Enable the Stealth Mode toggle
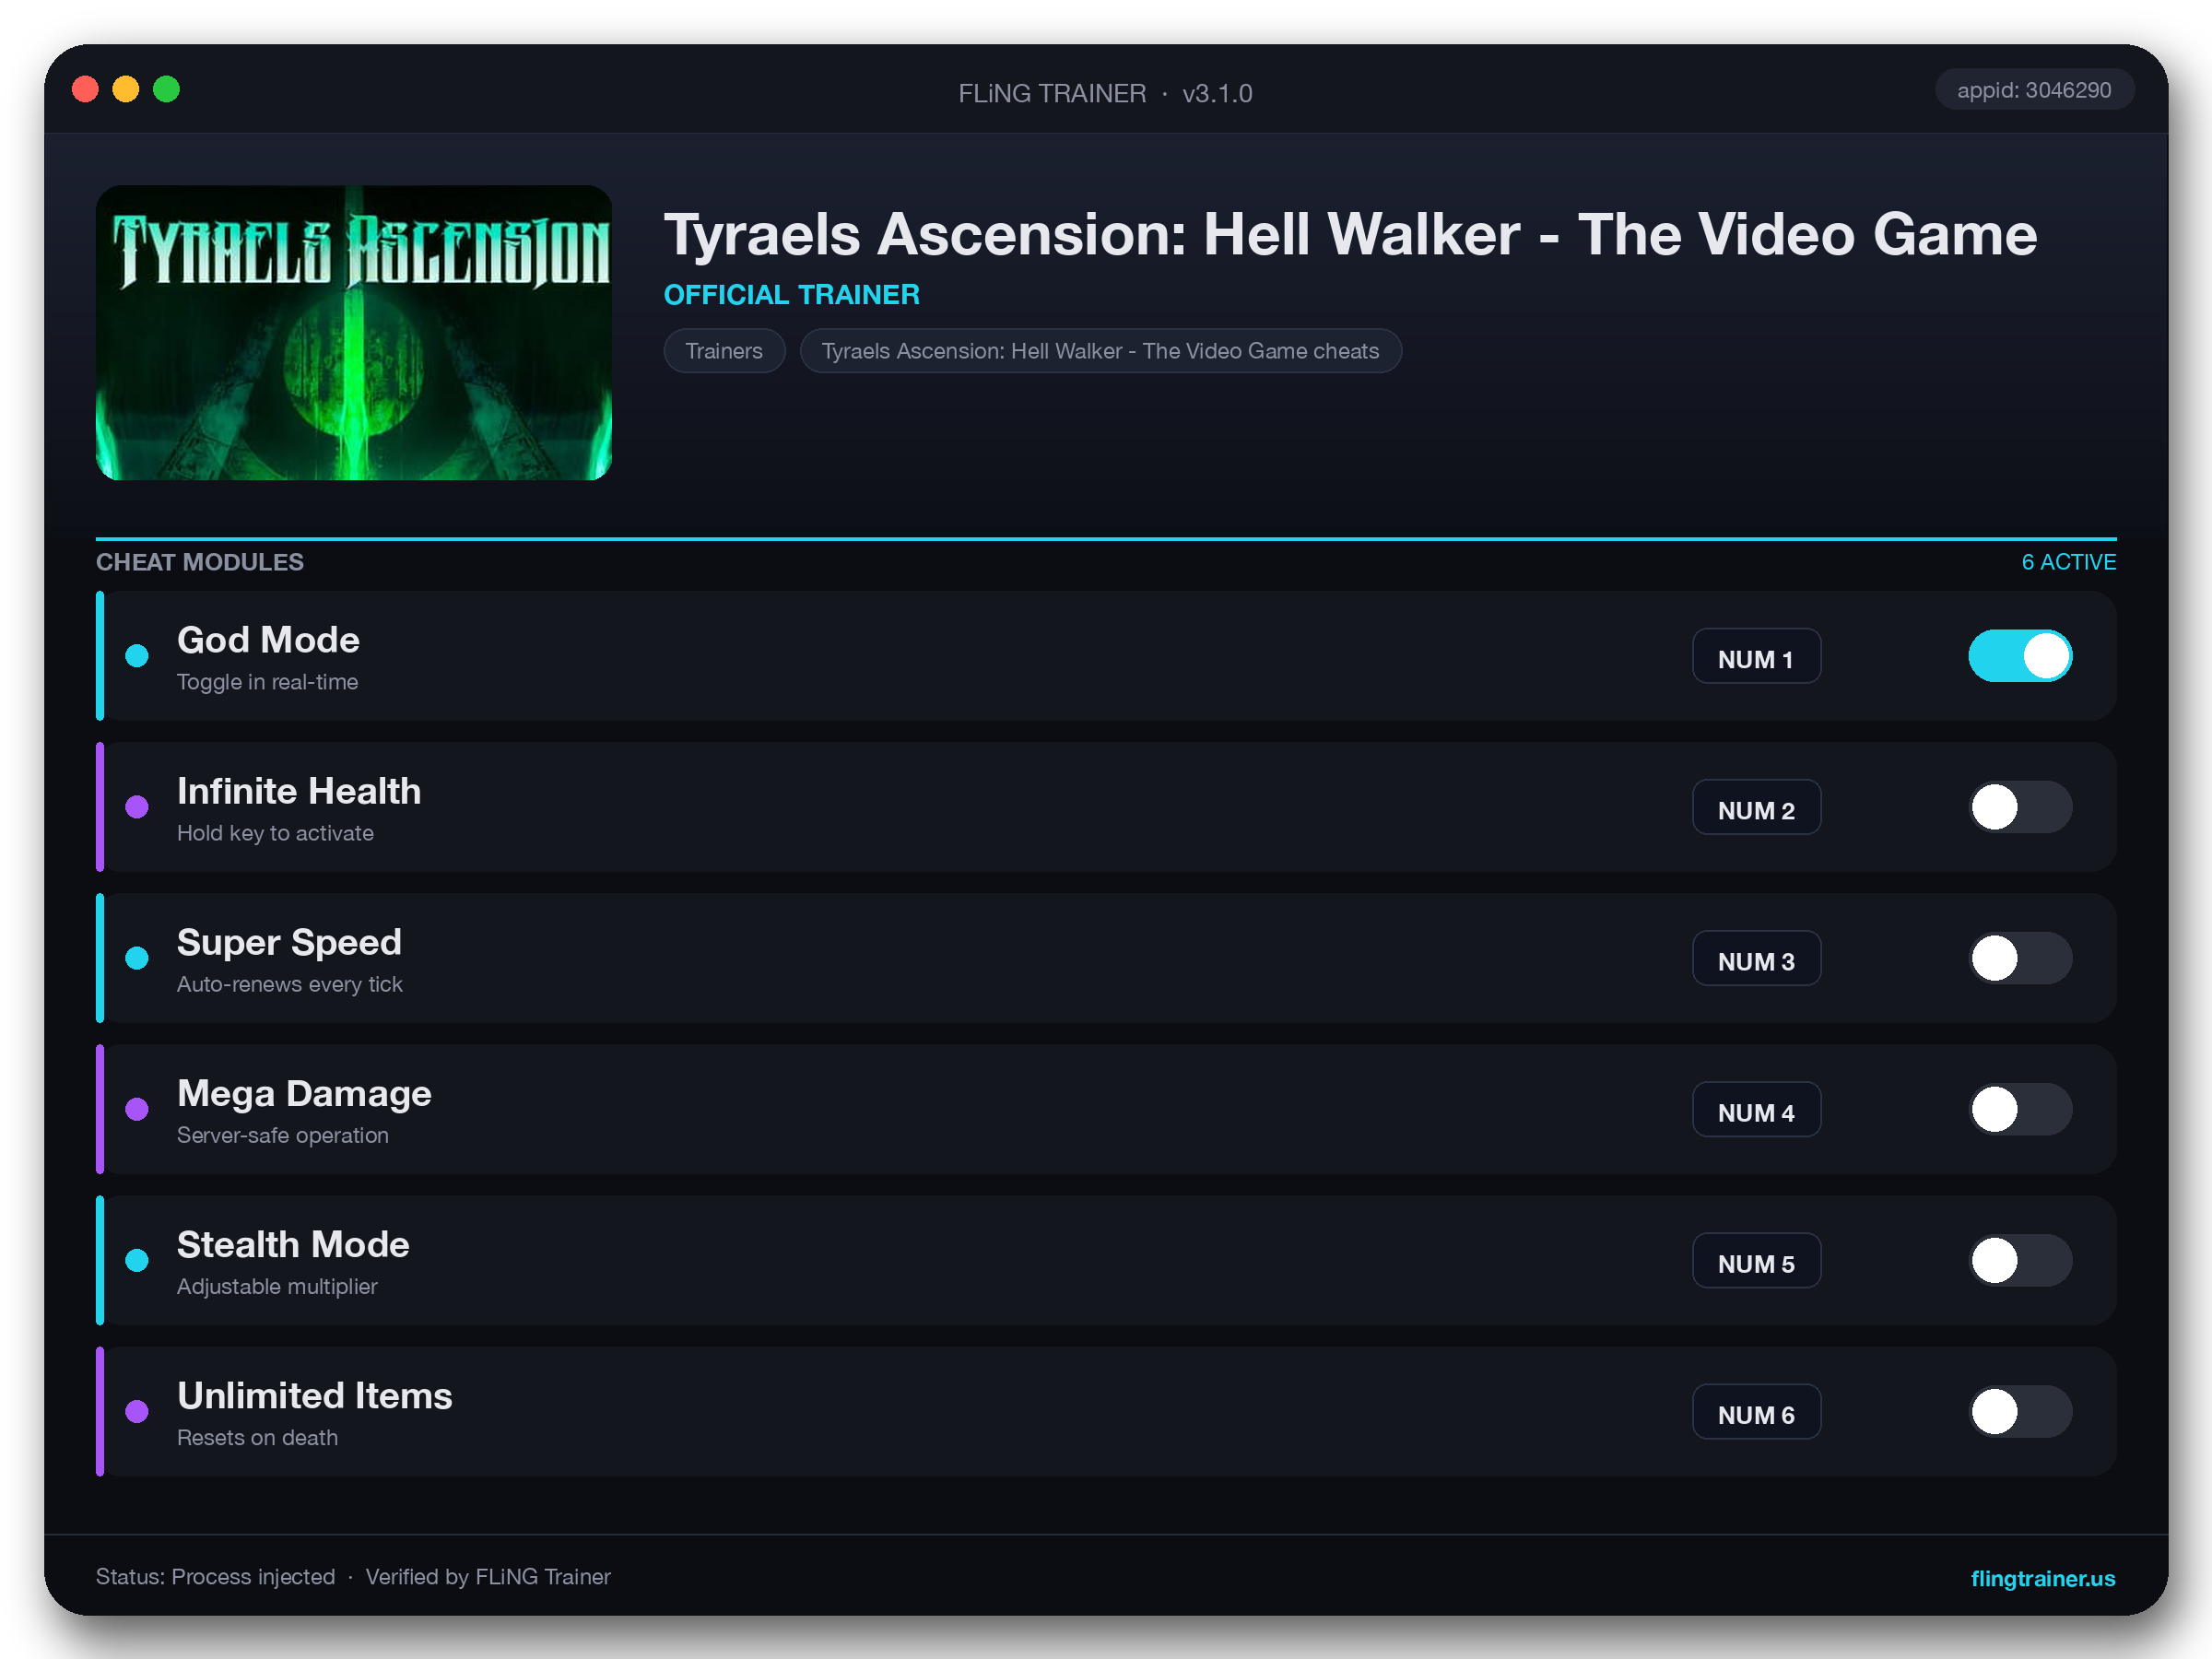The width and height of the screenshot is (2212, 1659). click(2020, 1260)
